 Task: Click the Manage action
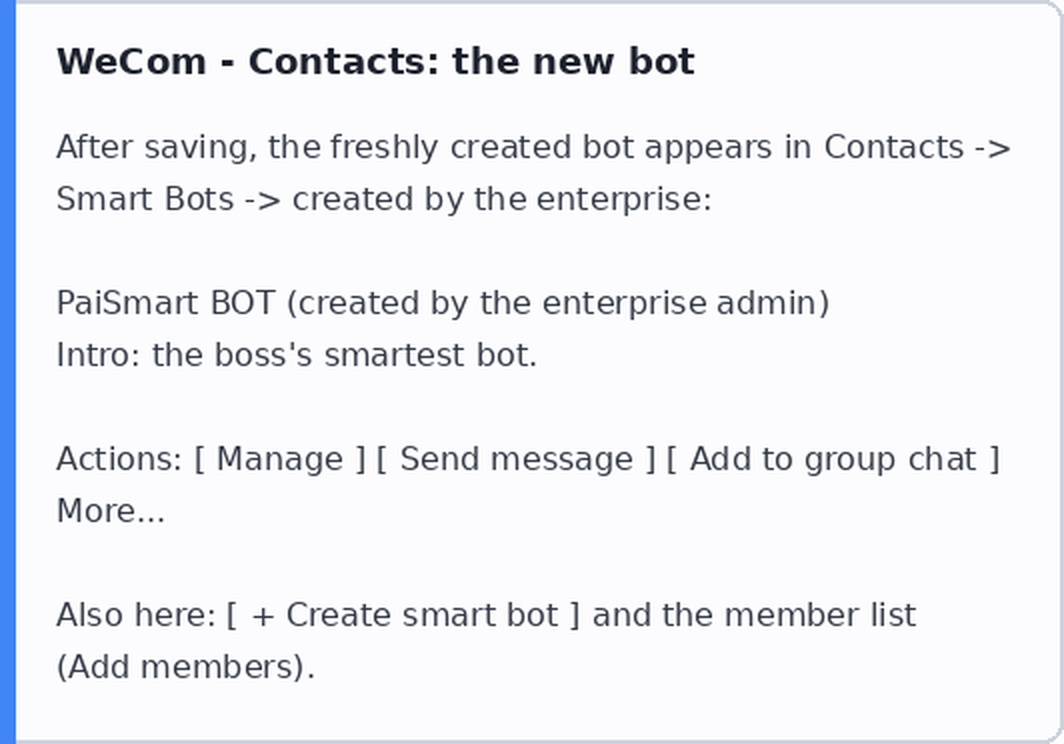[280, 460]
